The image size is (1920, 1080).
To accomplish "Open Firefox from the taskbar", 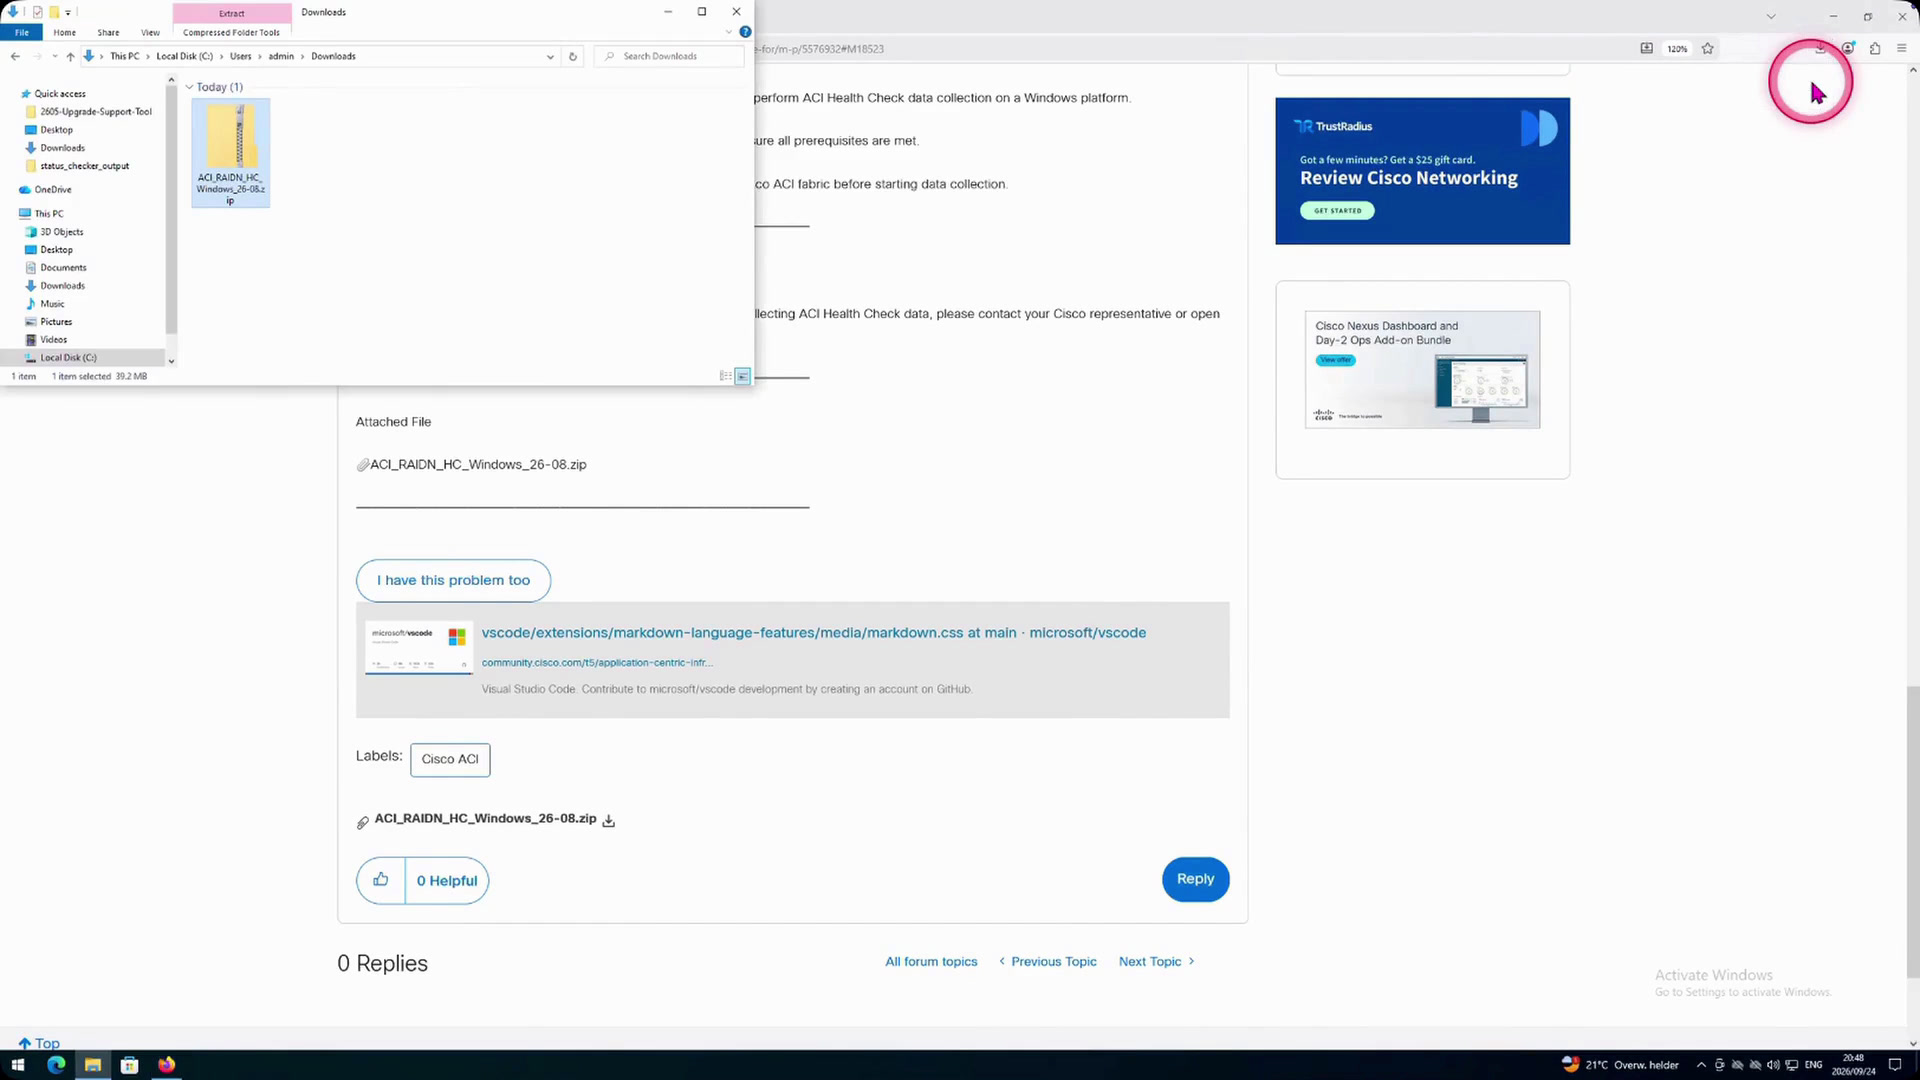I will 166,1065.
